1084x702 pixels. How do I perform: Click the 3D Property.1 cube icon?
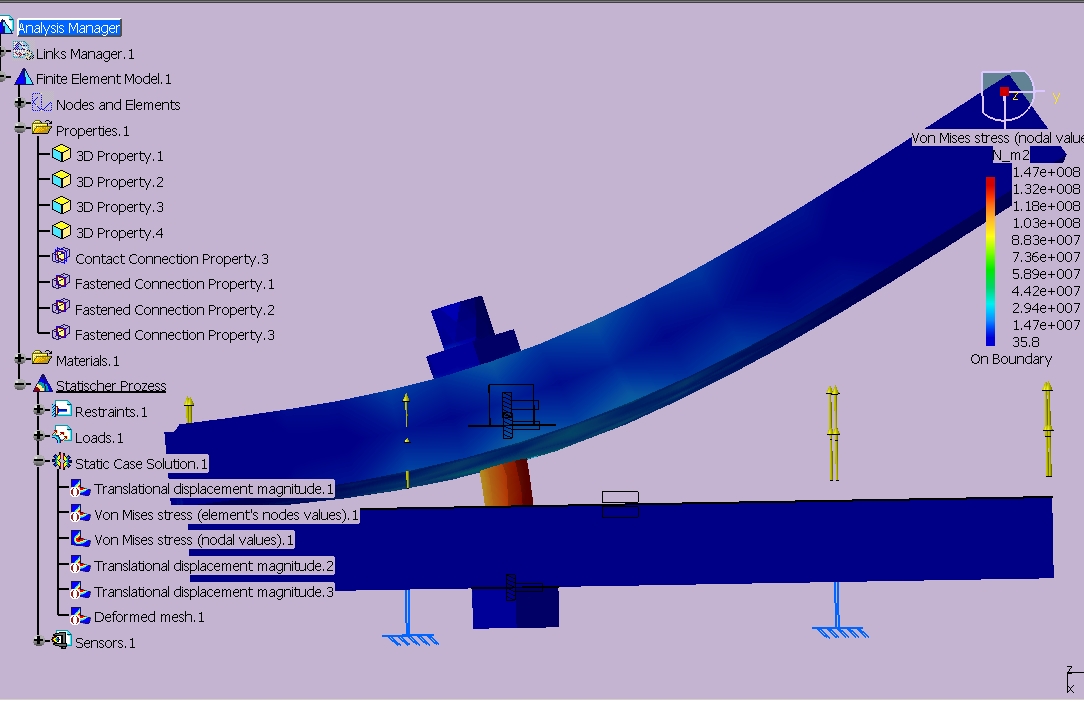[x=62, y=154]
